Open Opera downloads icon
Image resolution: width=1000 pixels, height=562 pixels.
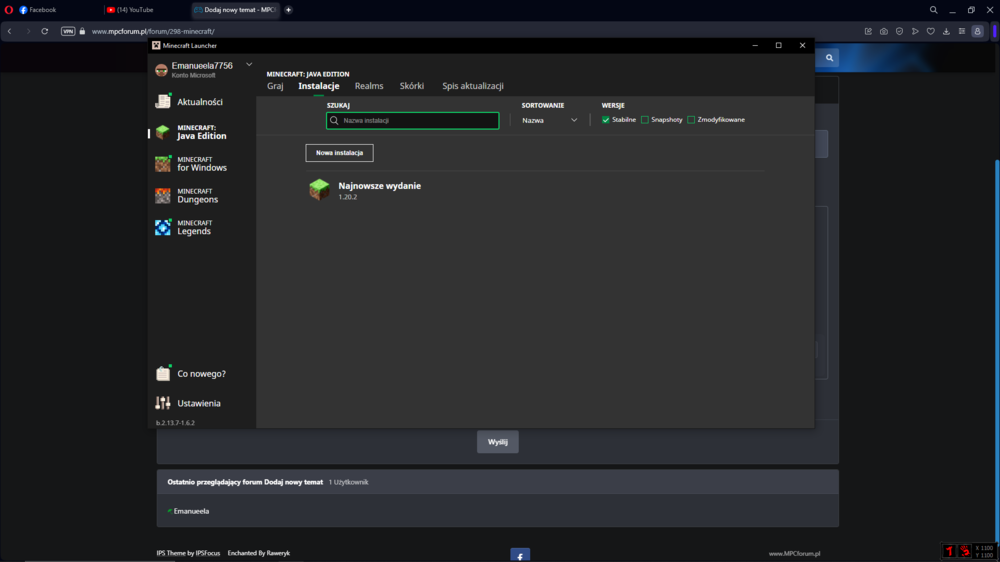946,31
